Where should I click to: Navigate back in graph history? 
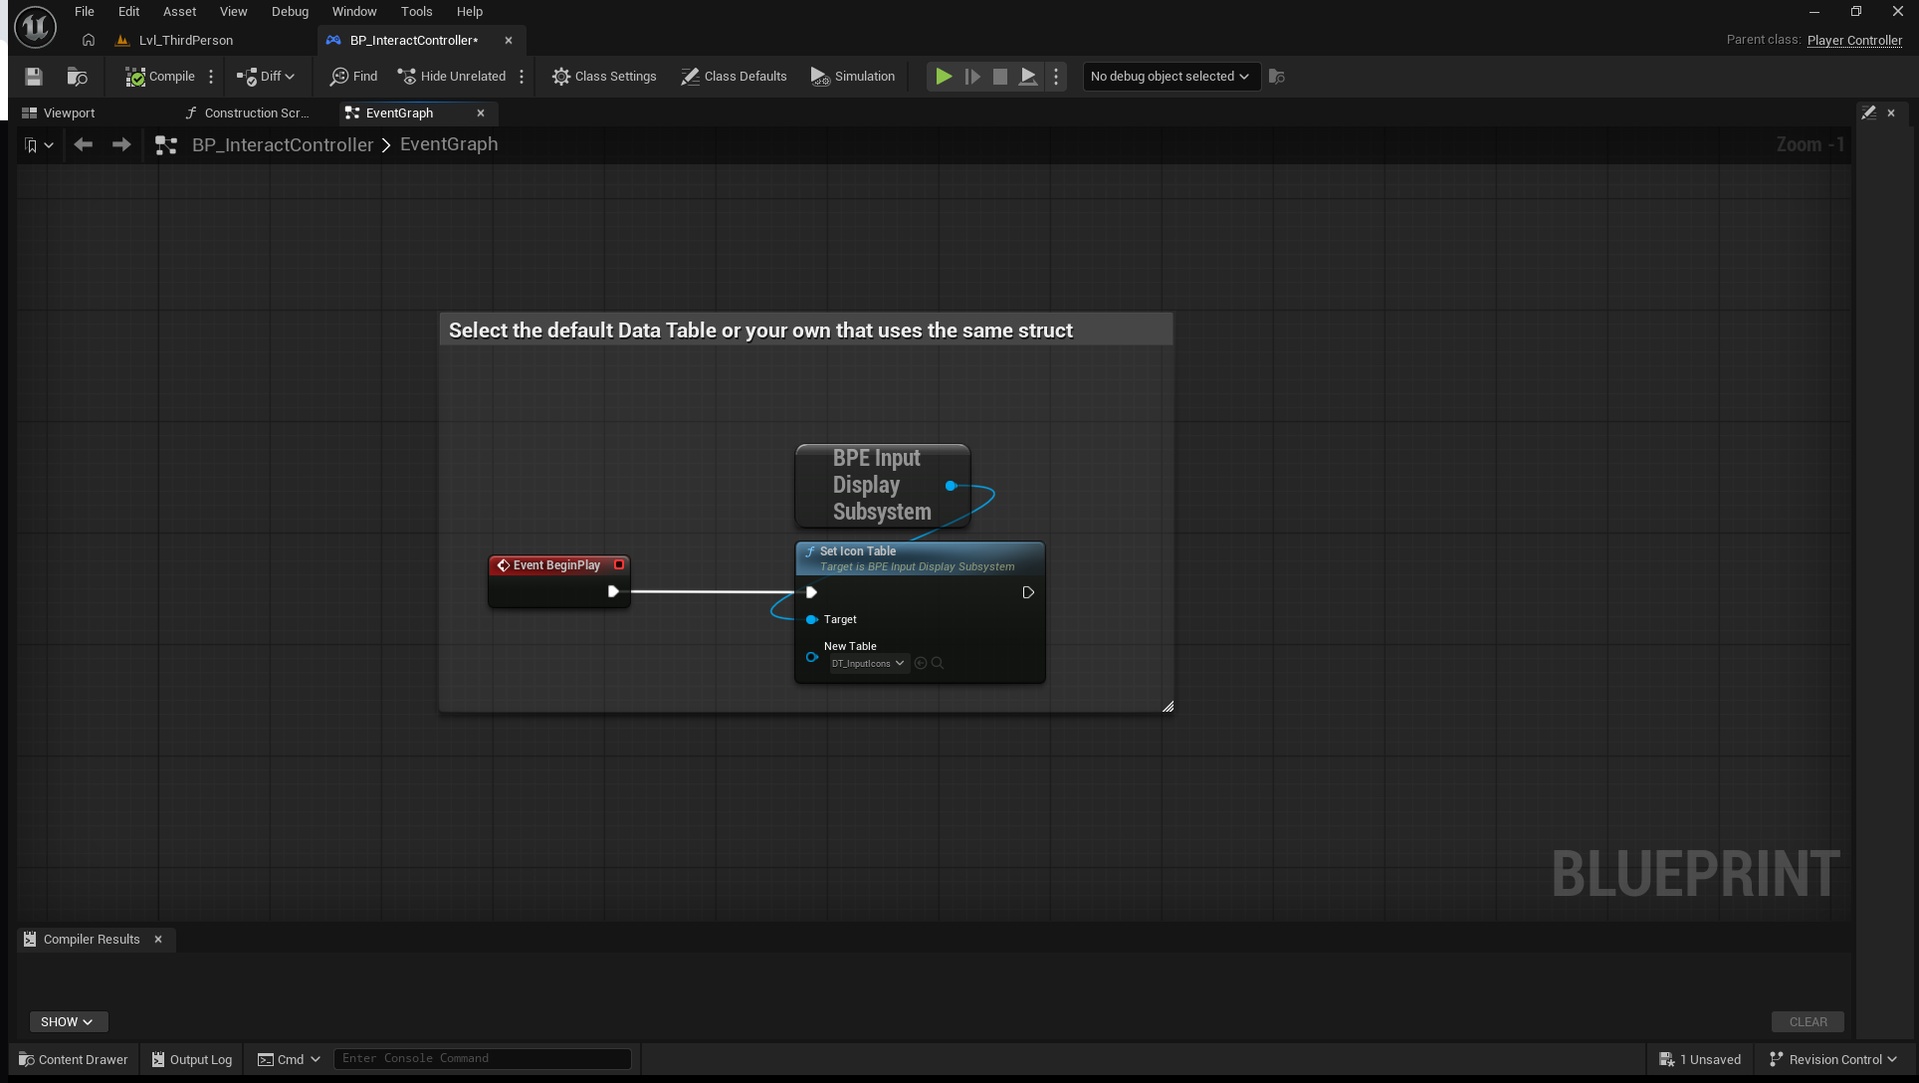[83, 145]
